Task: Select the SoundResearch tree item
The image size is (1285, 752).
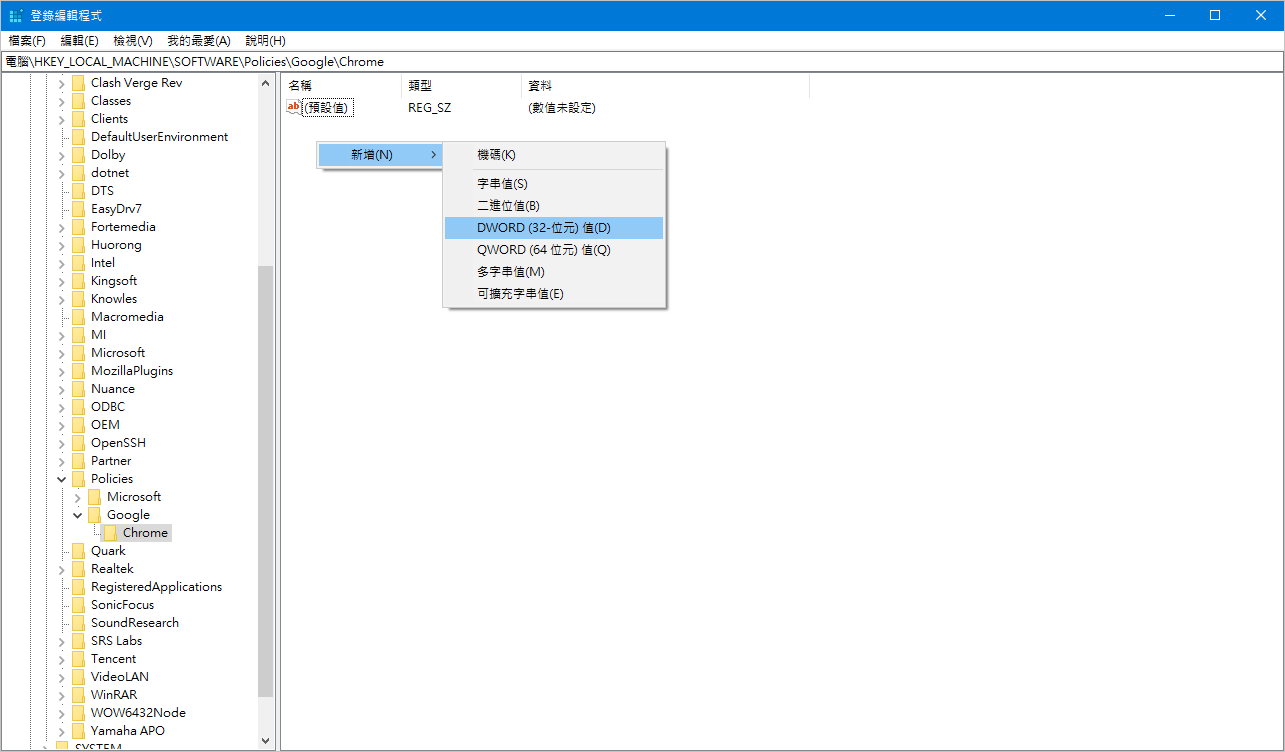Action: coord(135,623)
